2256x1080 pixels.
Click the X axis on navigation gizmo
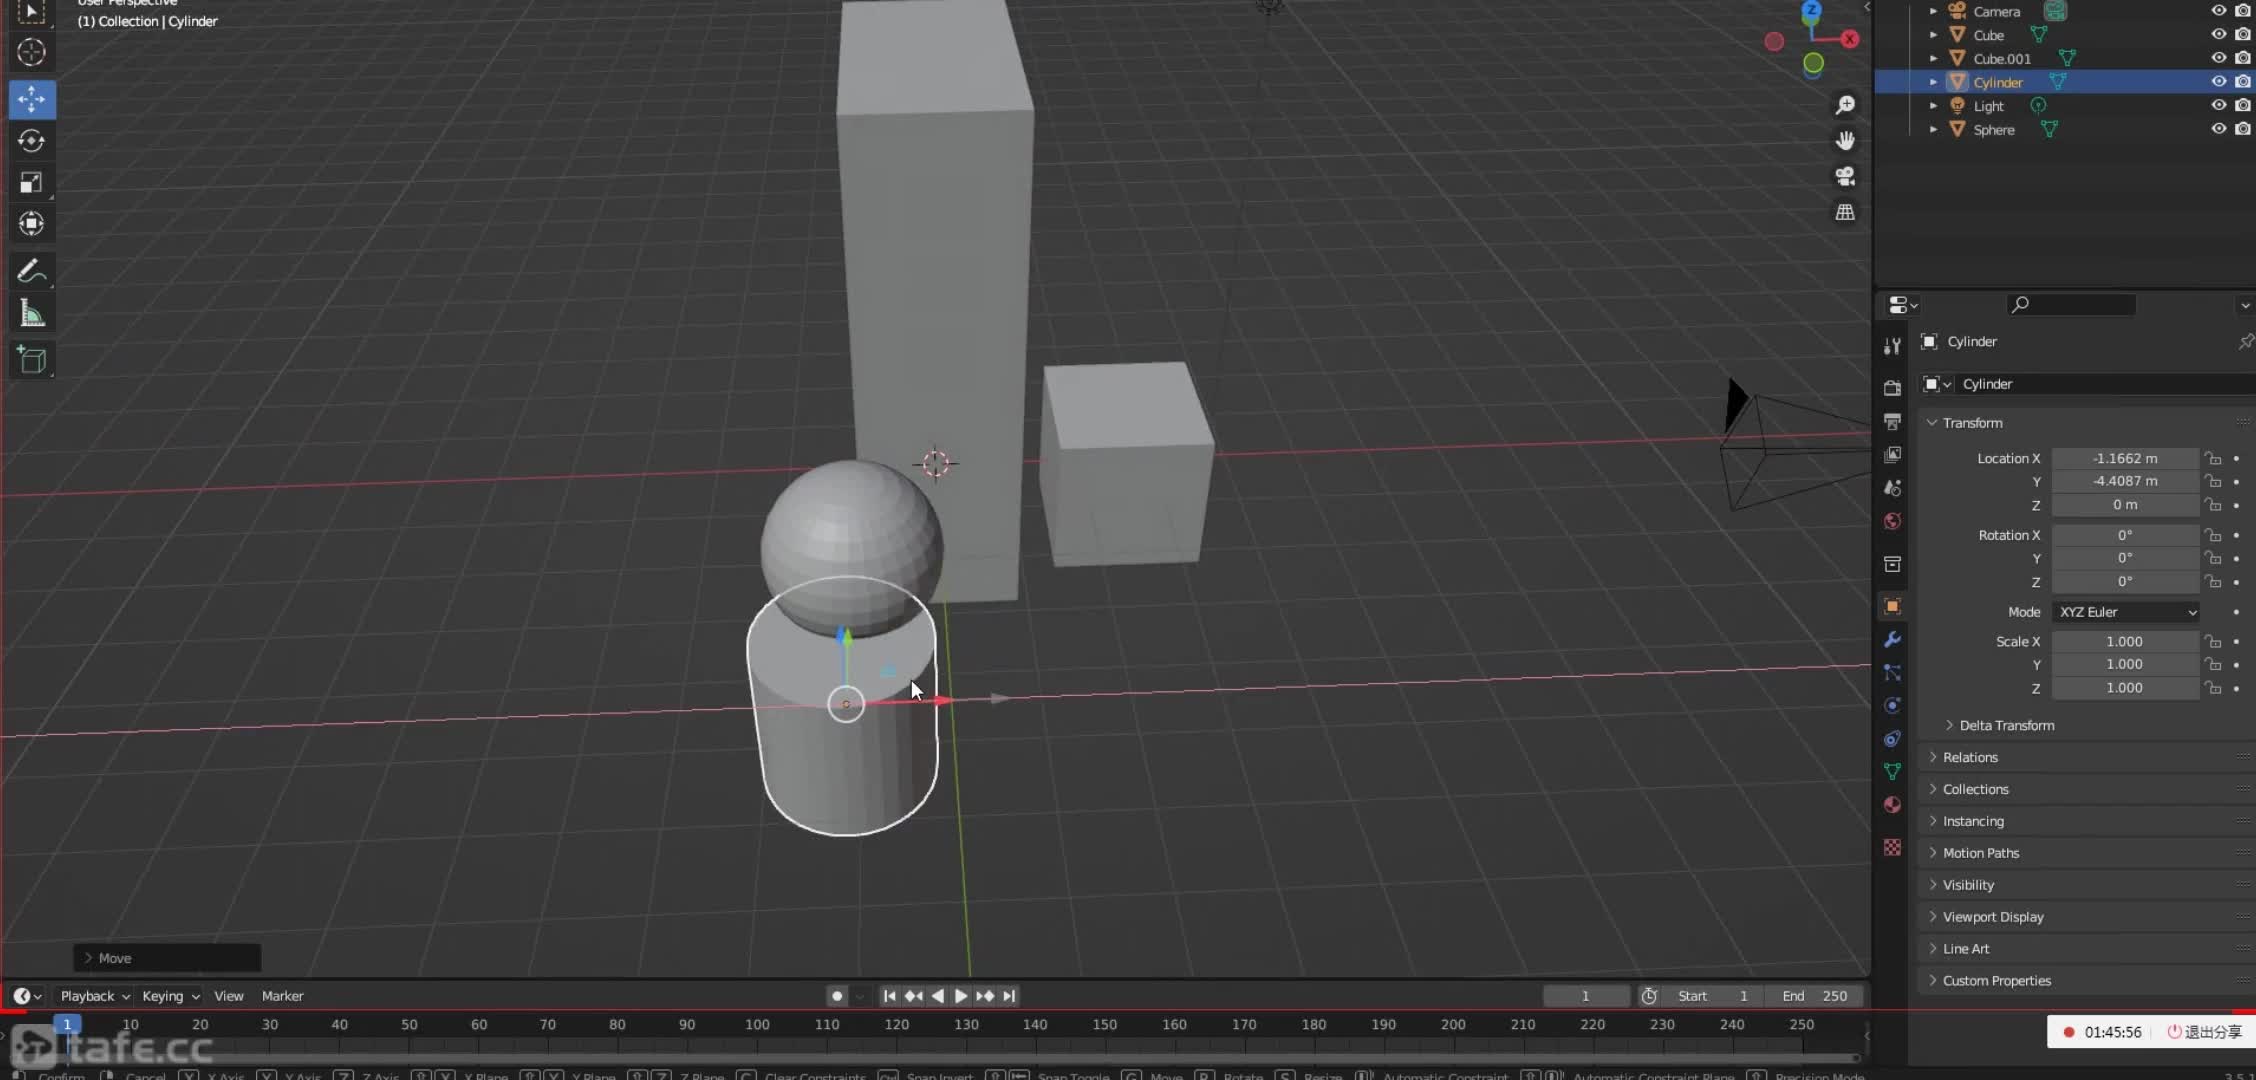[x=1850, y=39]
